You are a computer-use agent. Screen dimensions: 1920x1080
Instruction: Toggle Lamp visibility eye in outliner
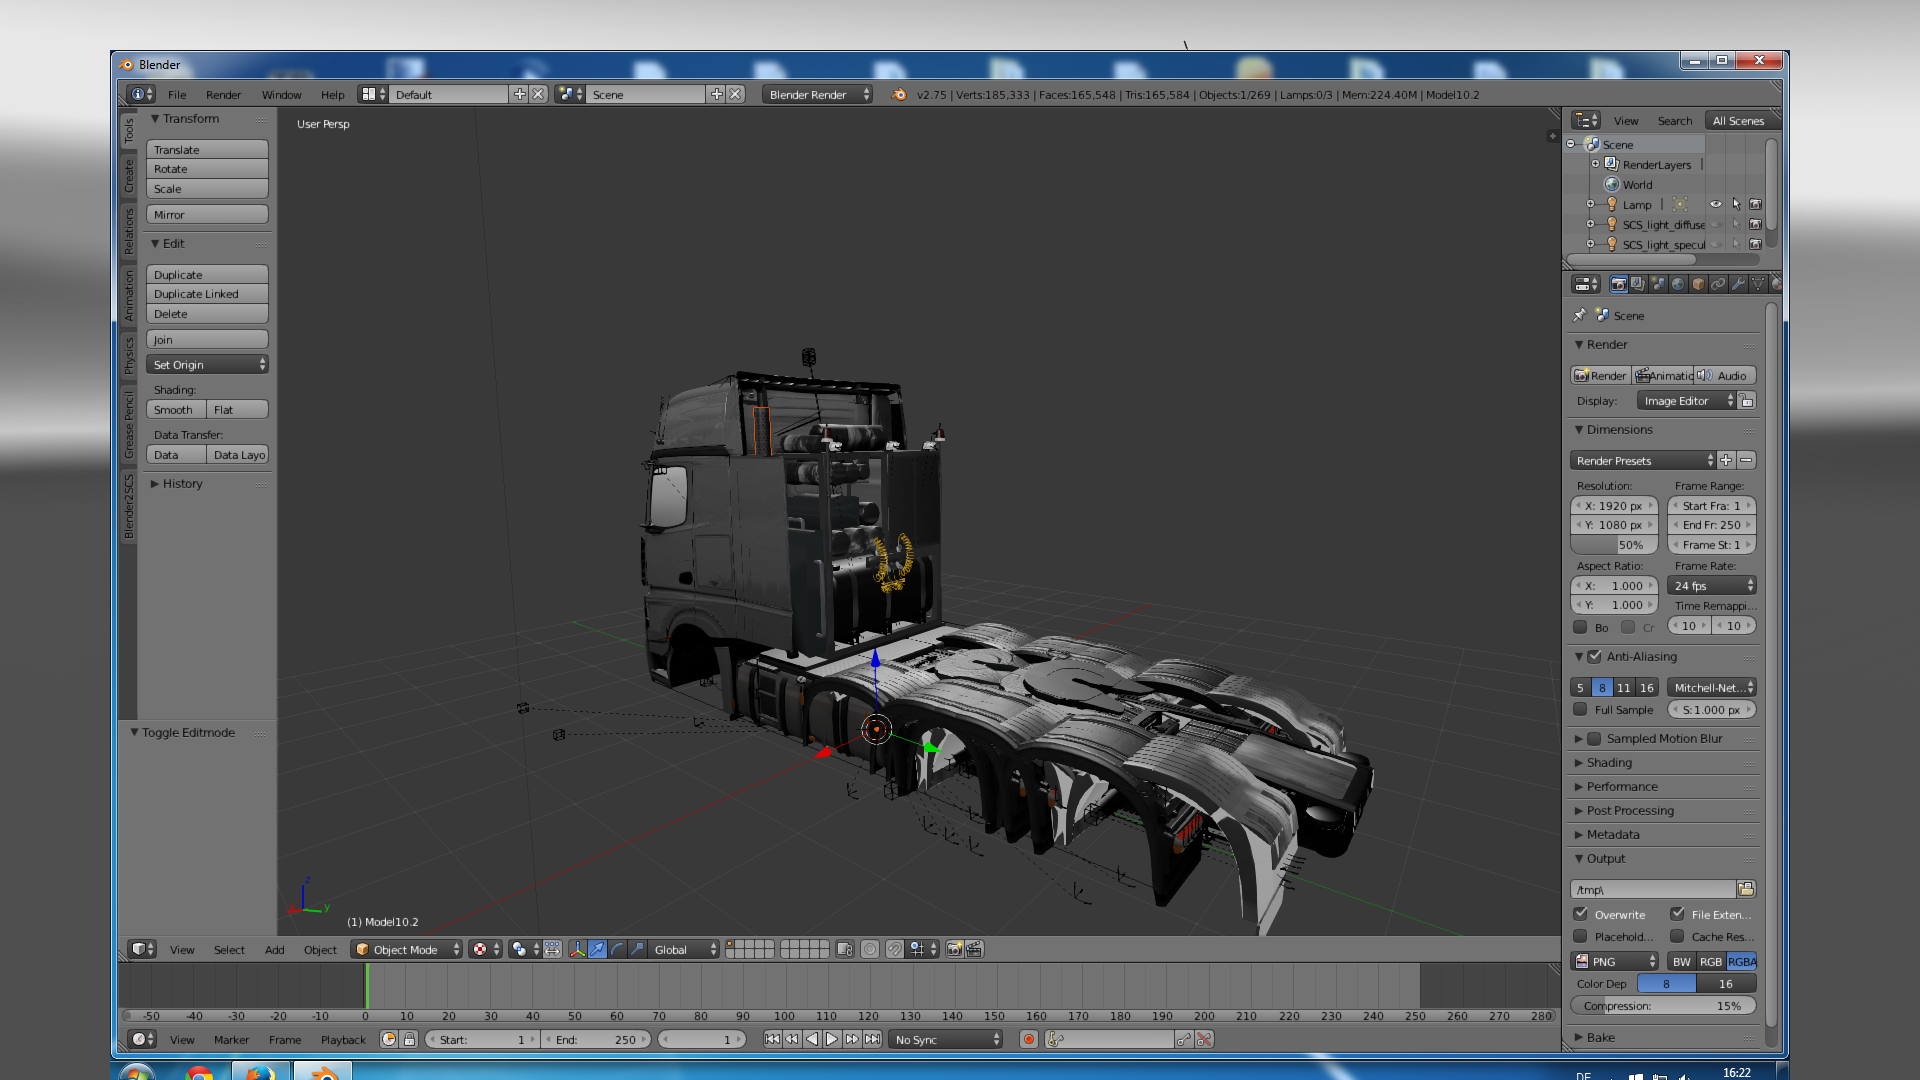1716,204
